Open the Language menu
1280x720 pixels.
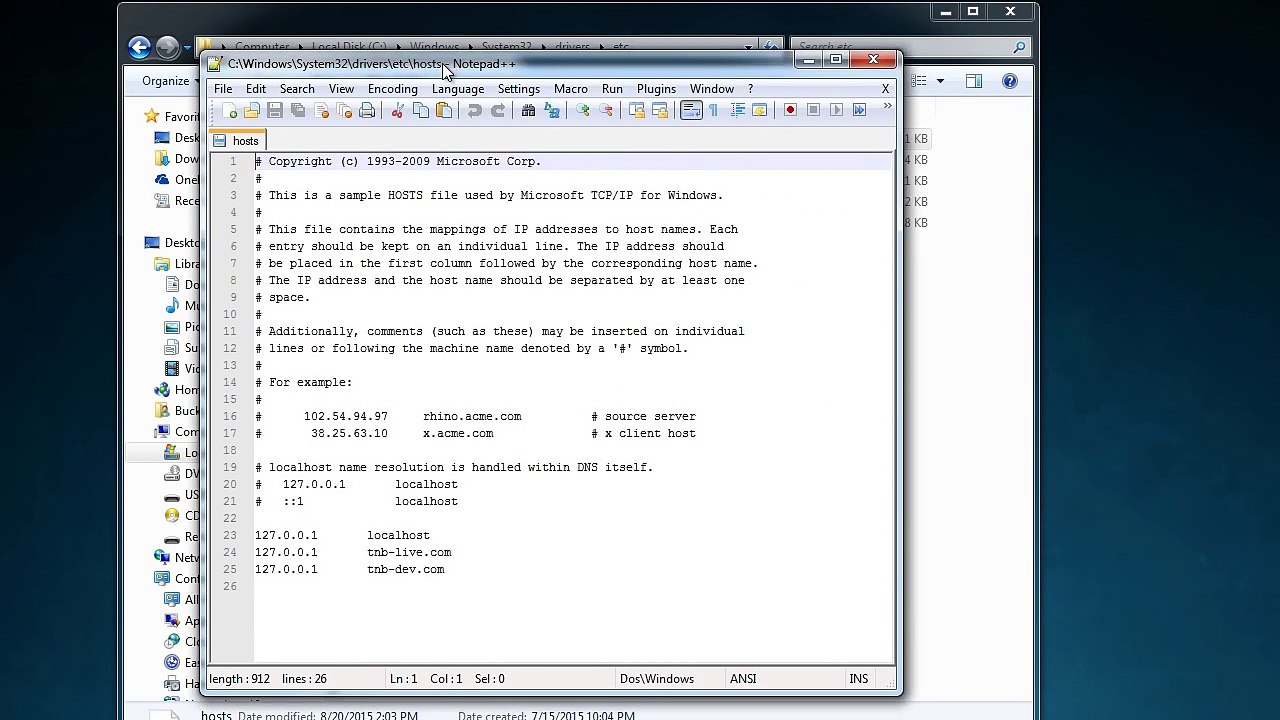coord(458,89)
